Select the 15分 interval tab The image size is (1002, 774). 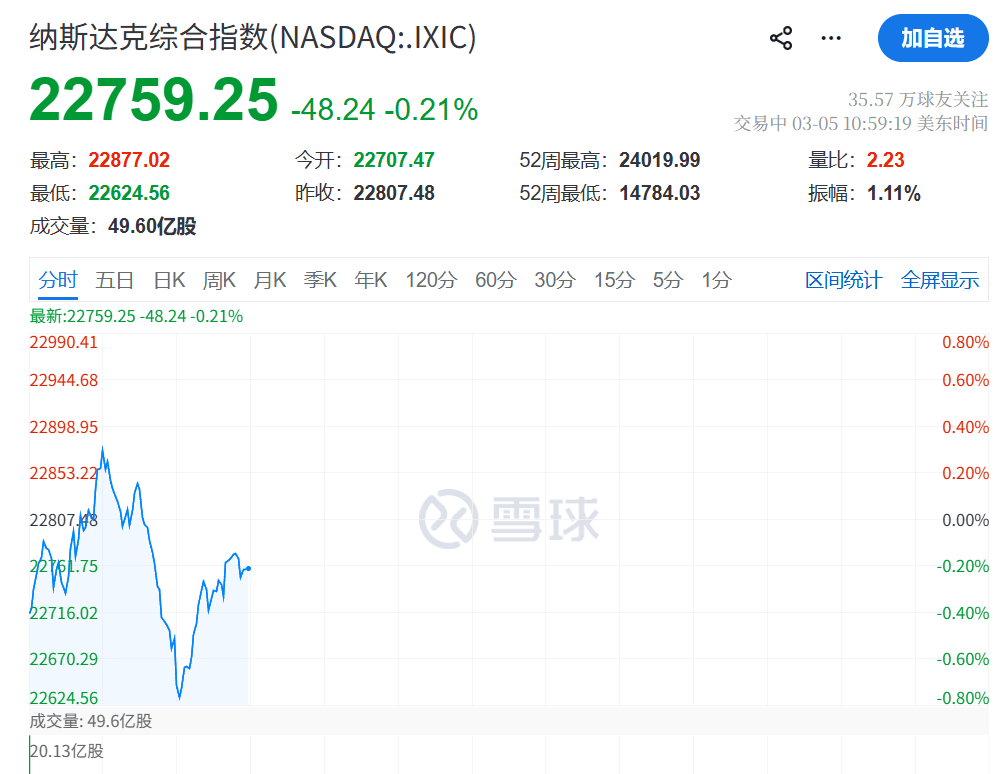613,280
